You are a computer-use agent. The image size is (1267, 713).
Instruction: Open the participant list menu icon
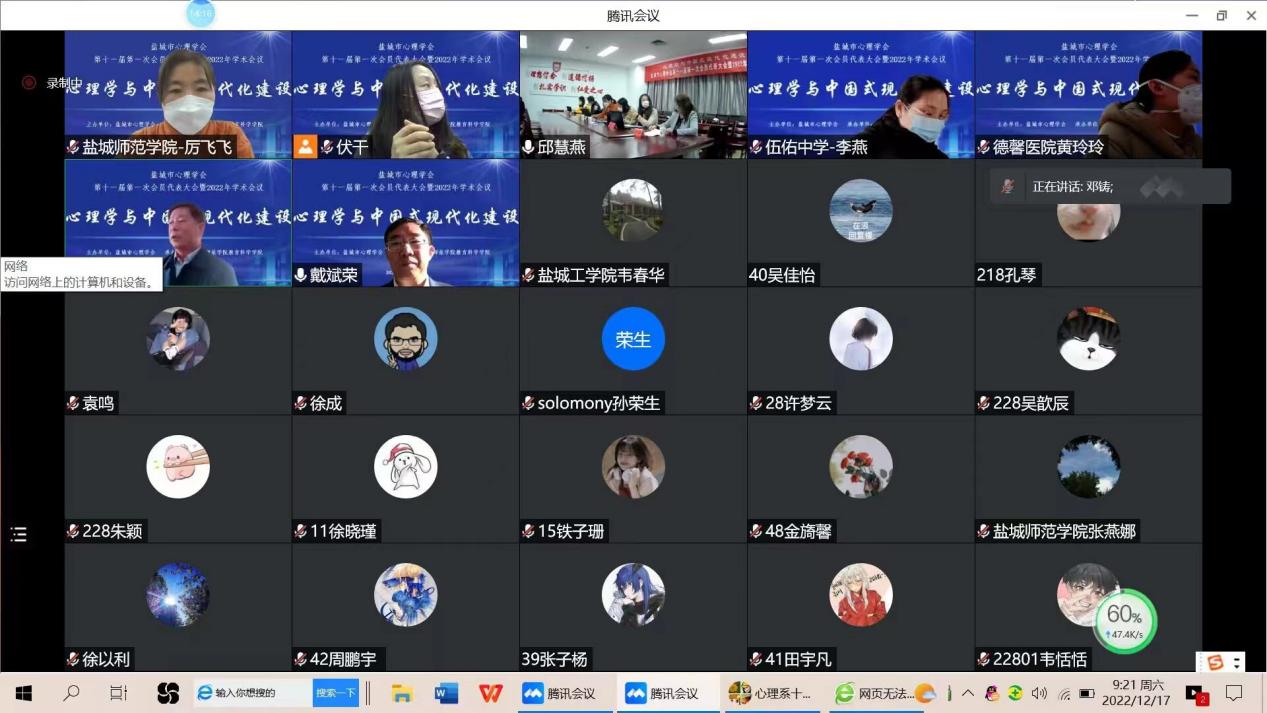(x=19, y=535)
